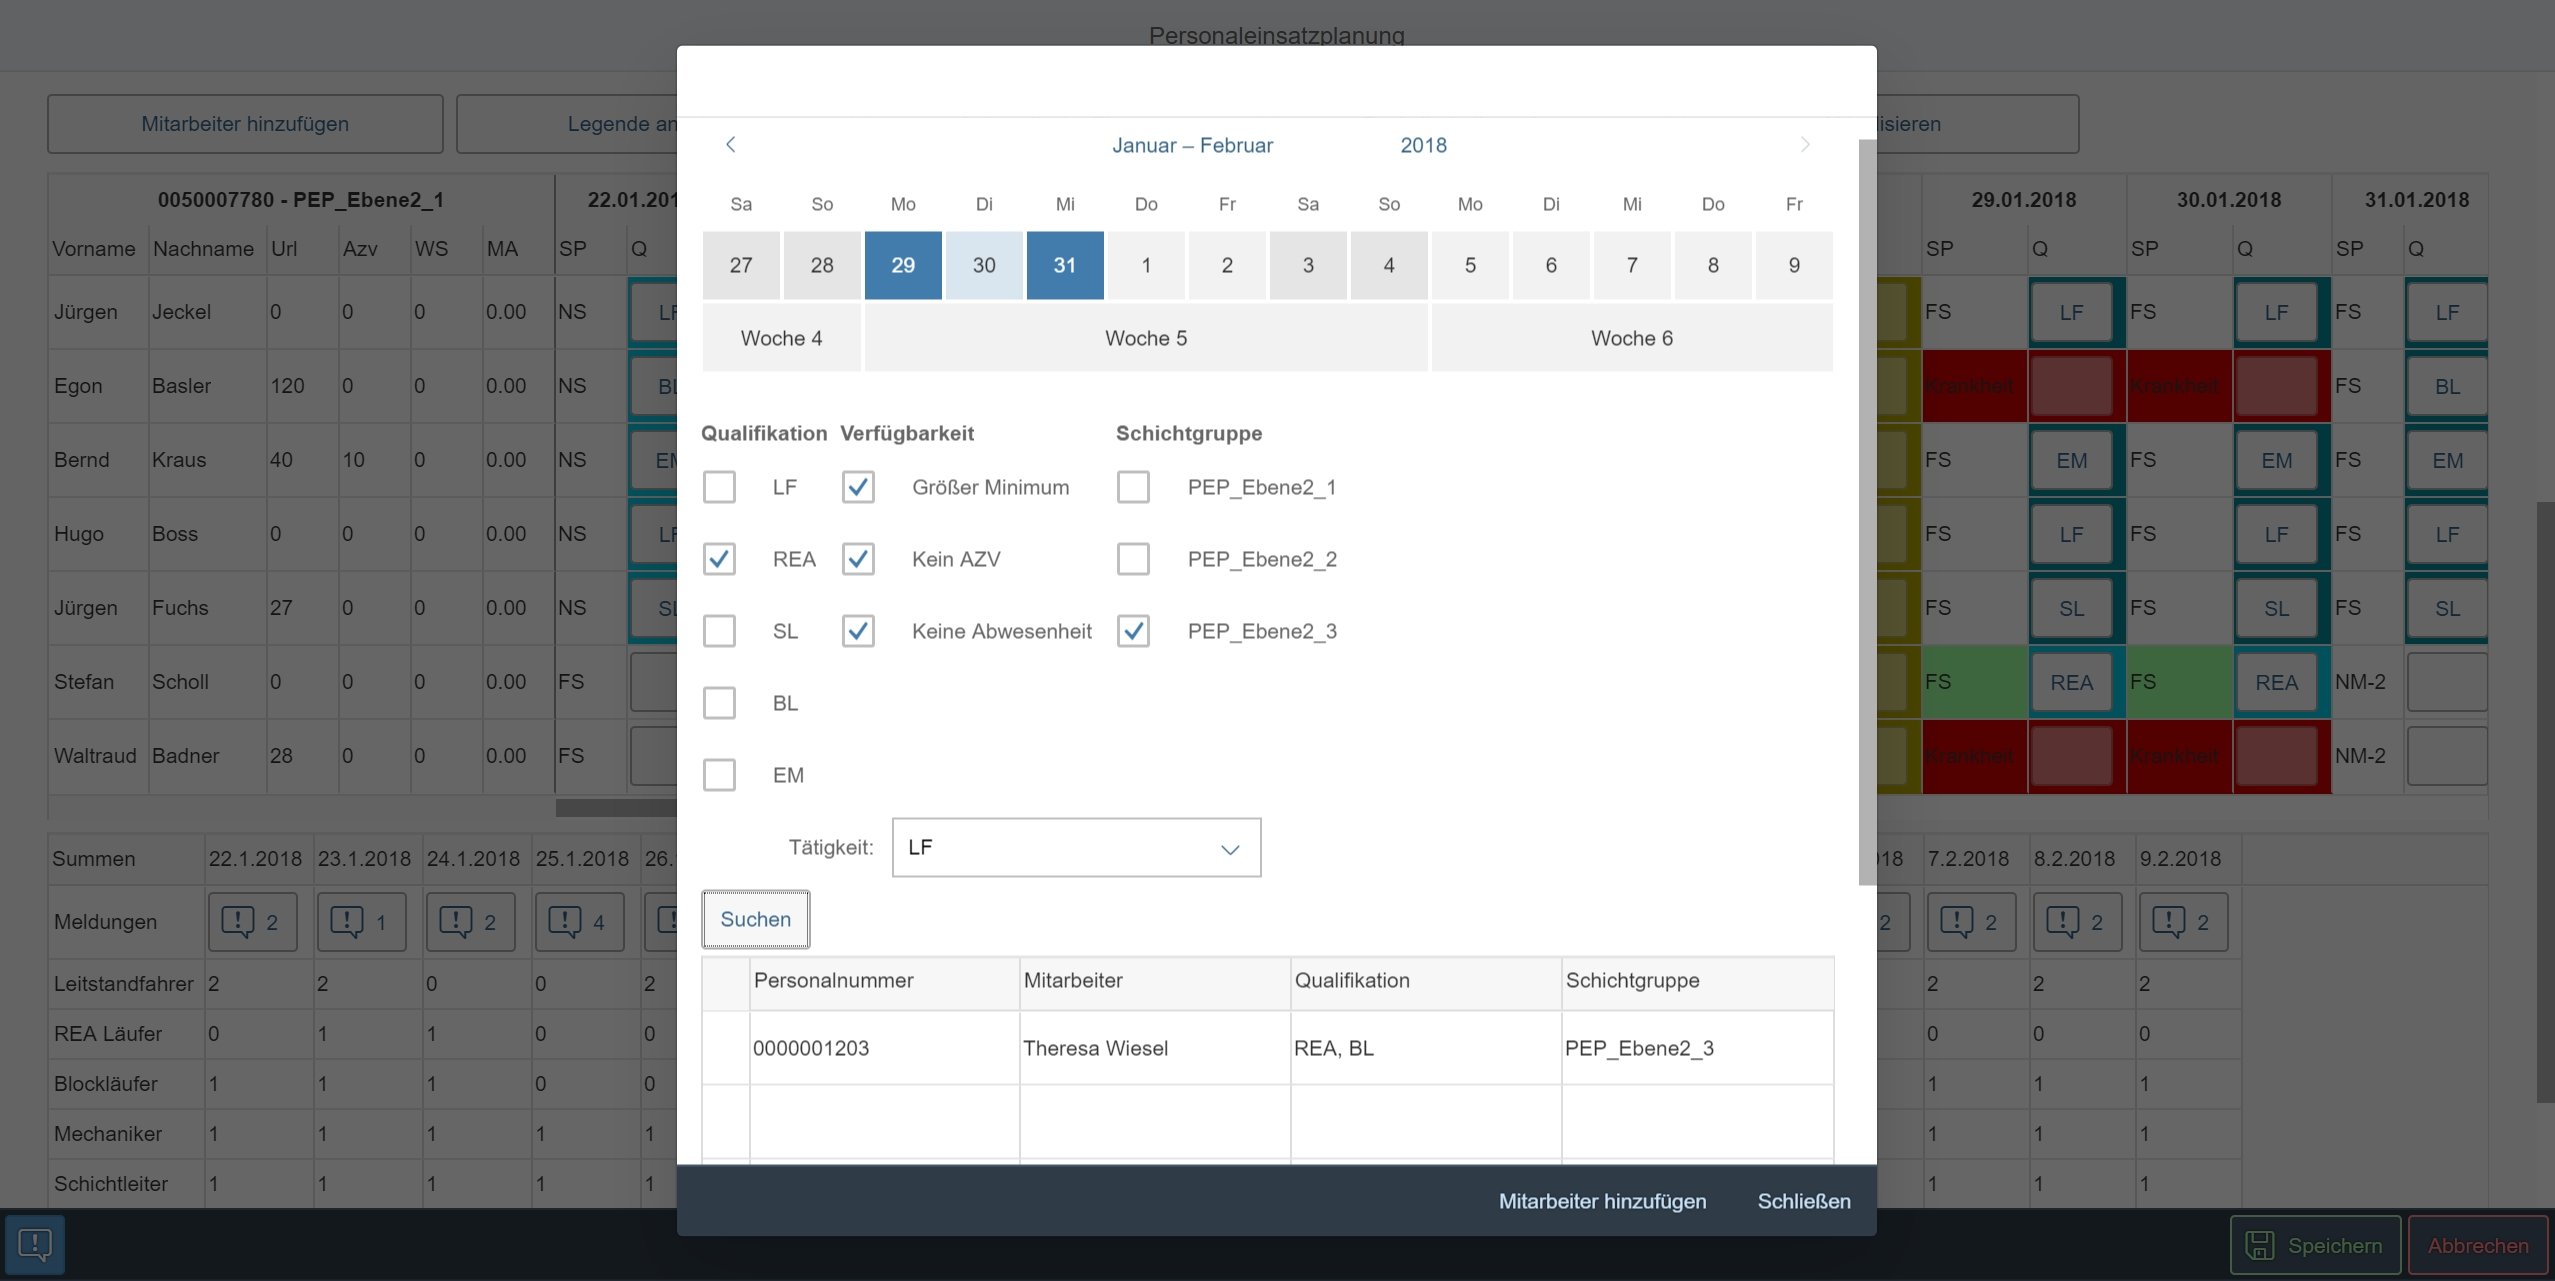Open messages icon for 23.1.2018
The width and height of the screenshot is (2555, 1281).
[x=361, y=921]
